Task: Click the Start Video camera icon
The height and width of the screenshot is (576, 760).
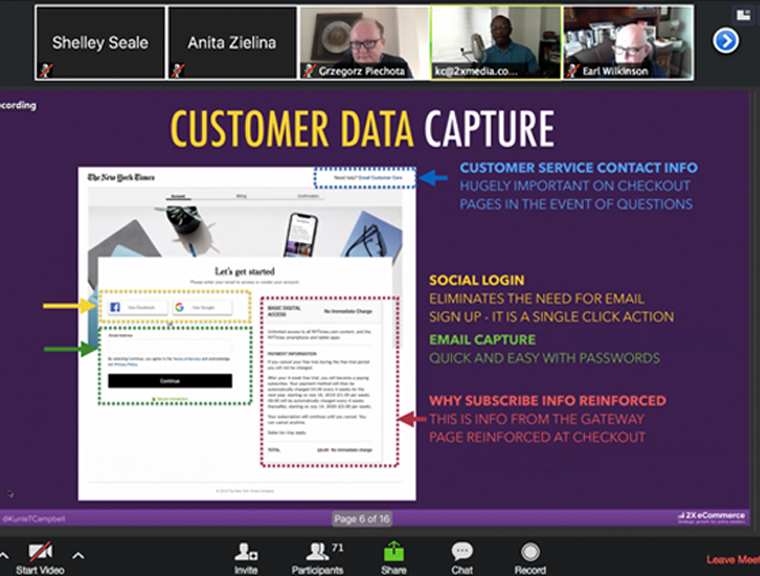Action: pyautogui.click(x=40, y=551)
